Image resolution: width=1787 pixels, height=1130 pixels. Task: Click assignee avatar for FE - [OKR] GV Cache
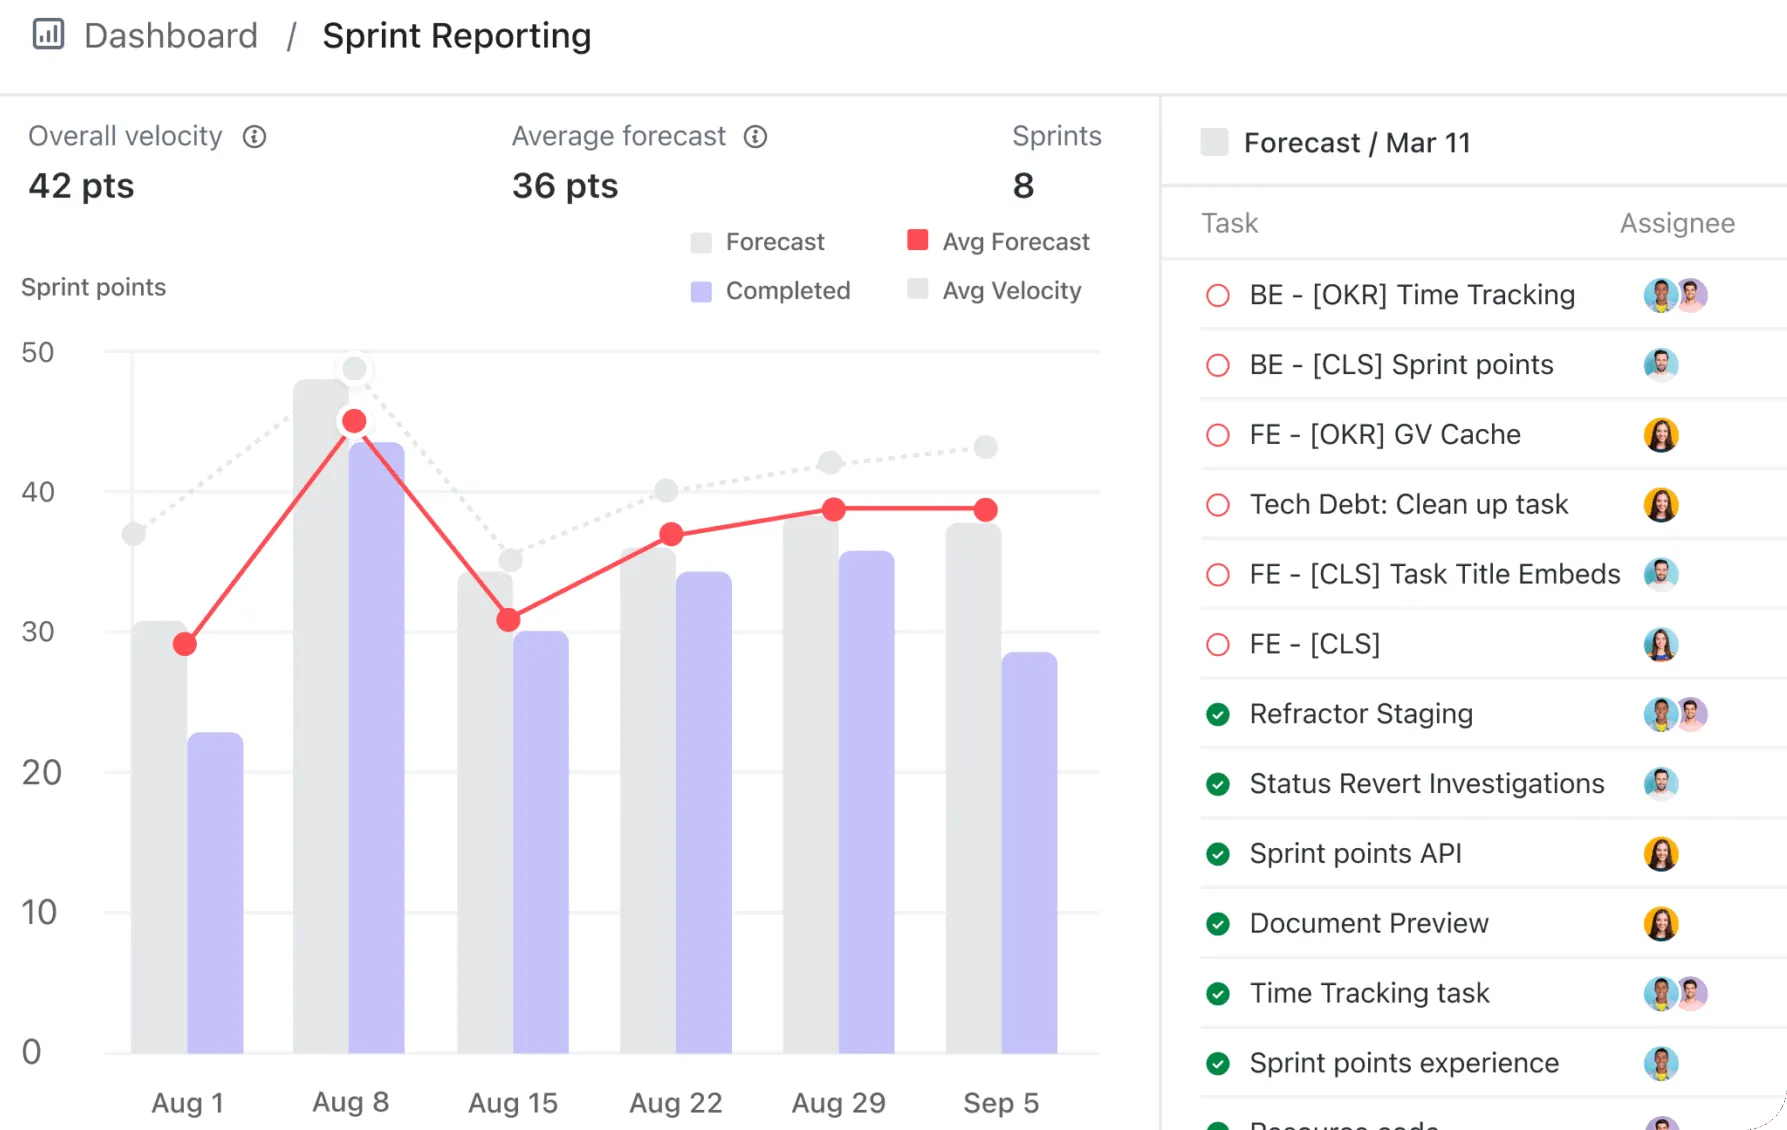1661,435
